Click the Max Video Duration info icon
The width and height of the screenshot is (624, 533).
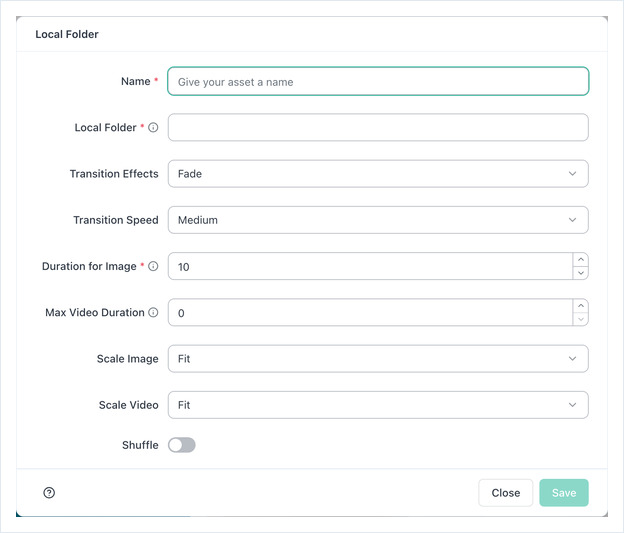click(153, 312)
